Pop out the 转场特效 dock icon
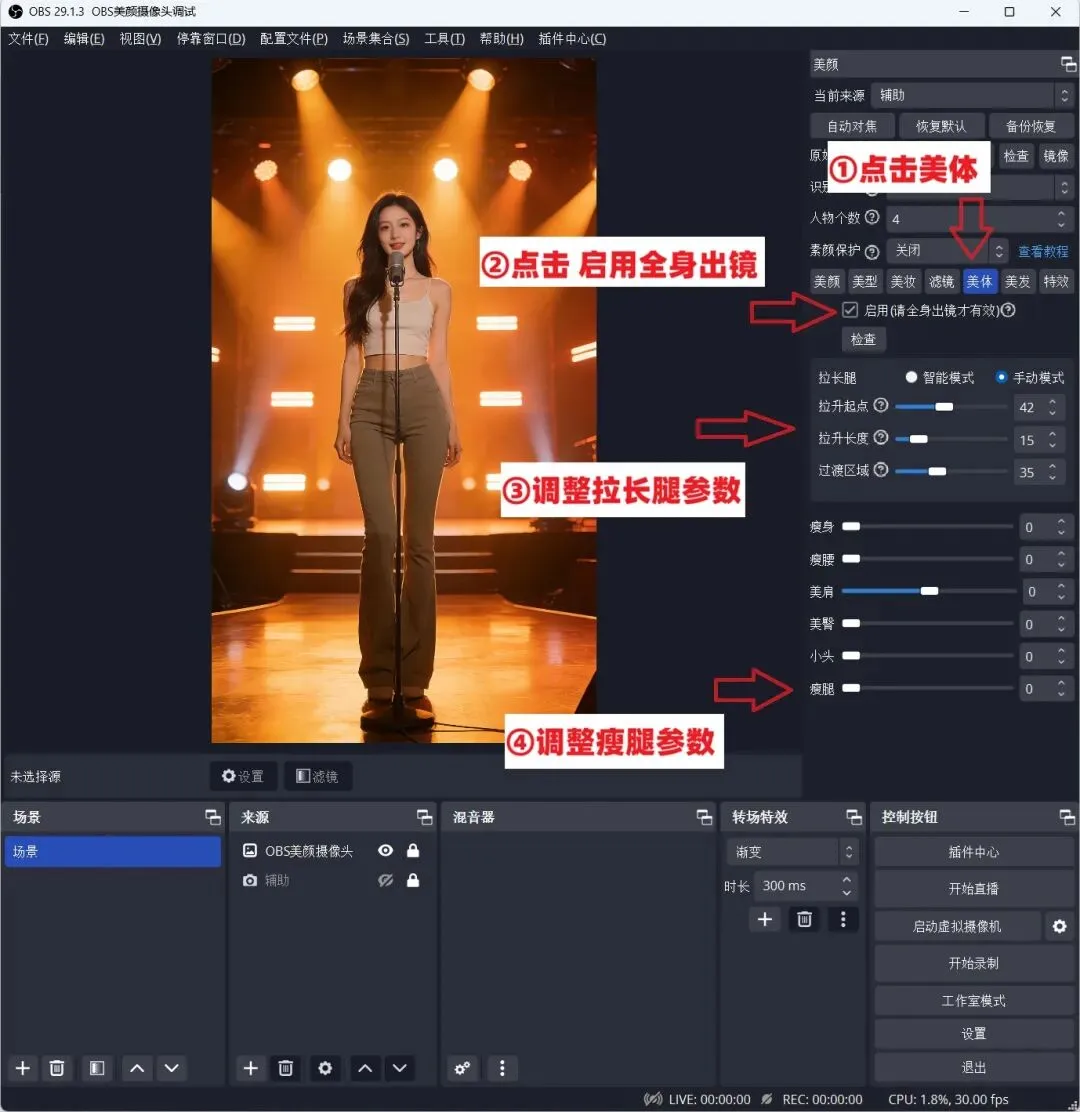 (x=854, y=817)
